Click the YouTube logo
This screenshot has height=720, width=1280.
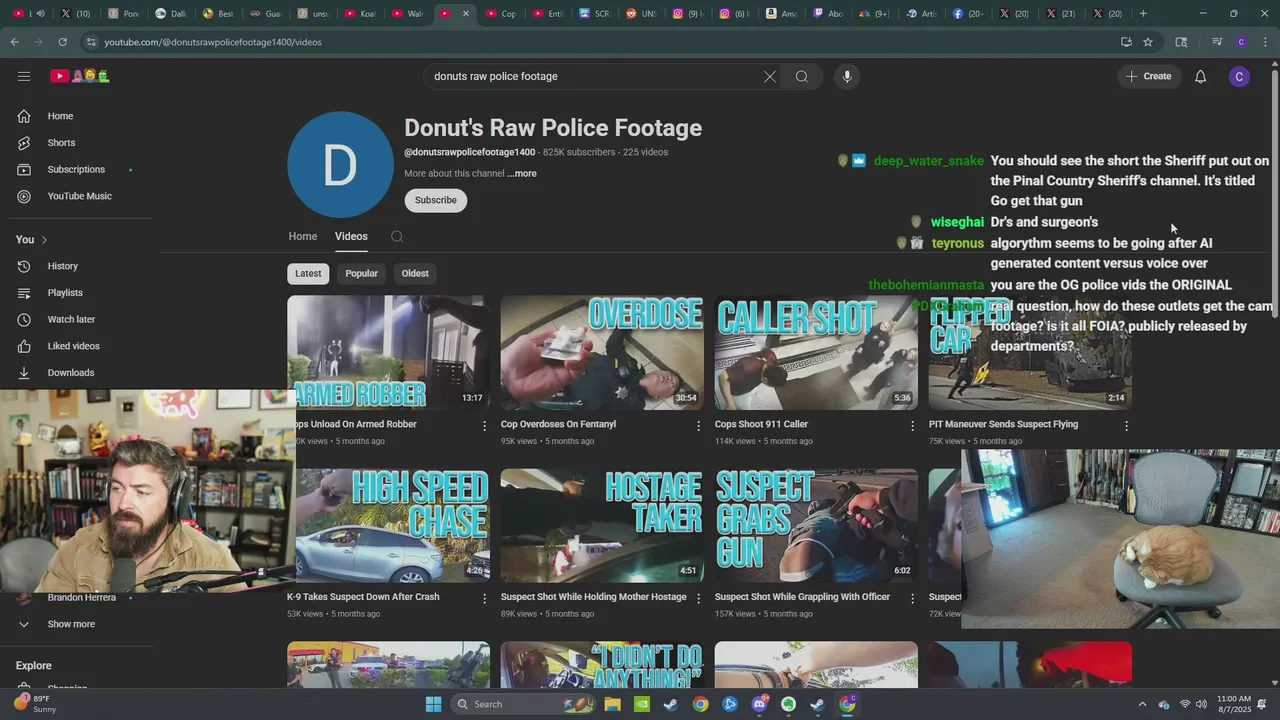click(x=79, y=76)
